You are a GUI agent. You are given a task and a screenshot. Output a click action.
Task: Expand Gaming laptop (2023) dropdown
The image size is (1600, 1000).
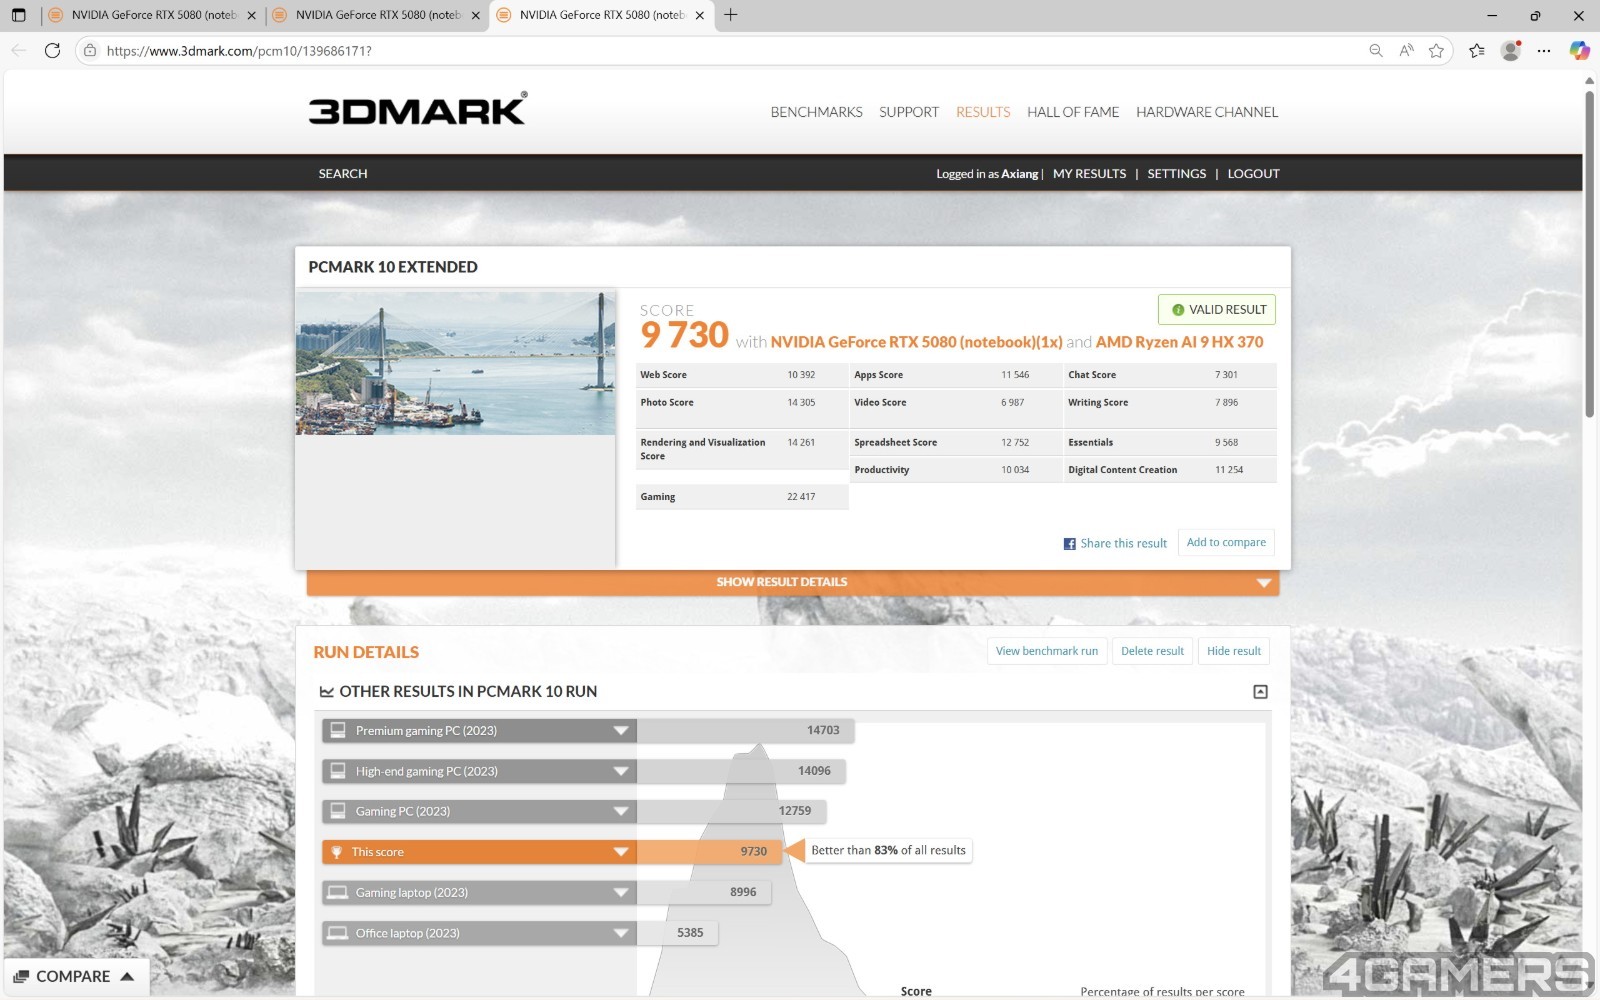[x=621, y=892]
